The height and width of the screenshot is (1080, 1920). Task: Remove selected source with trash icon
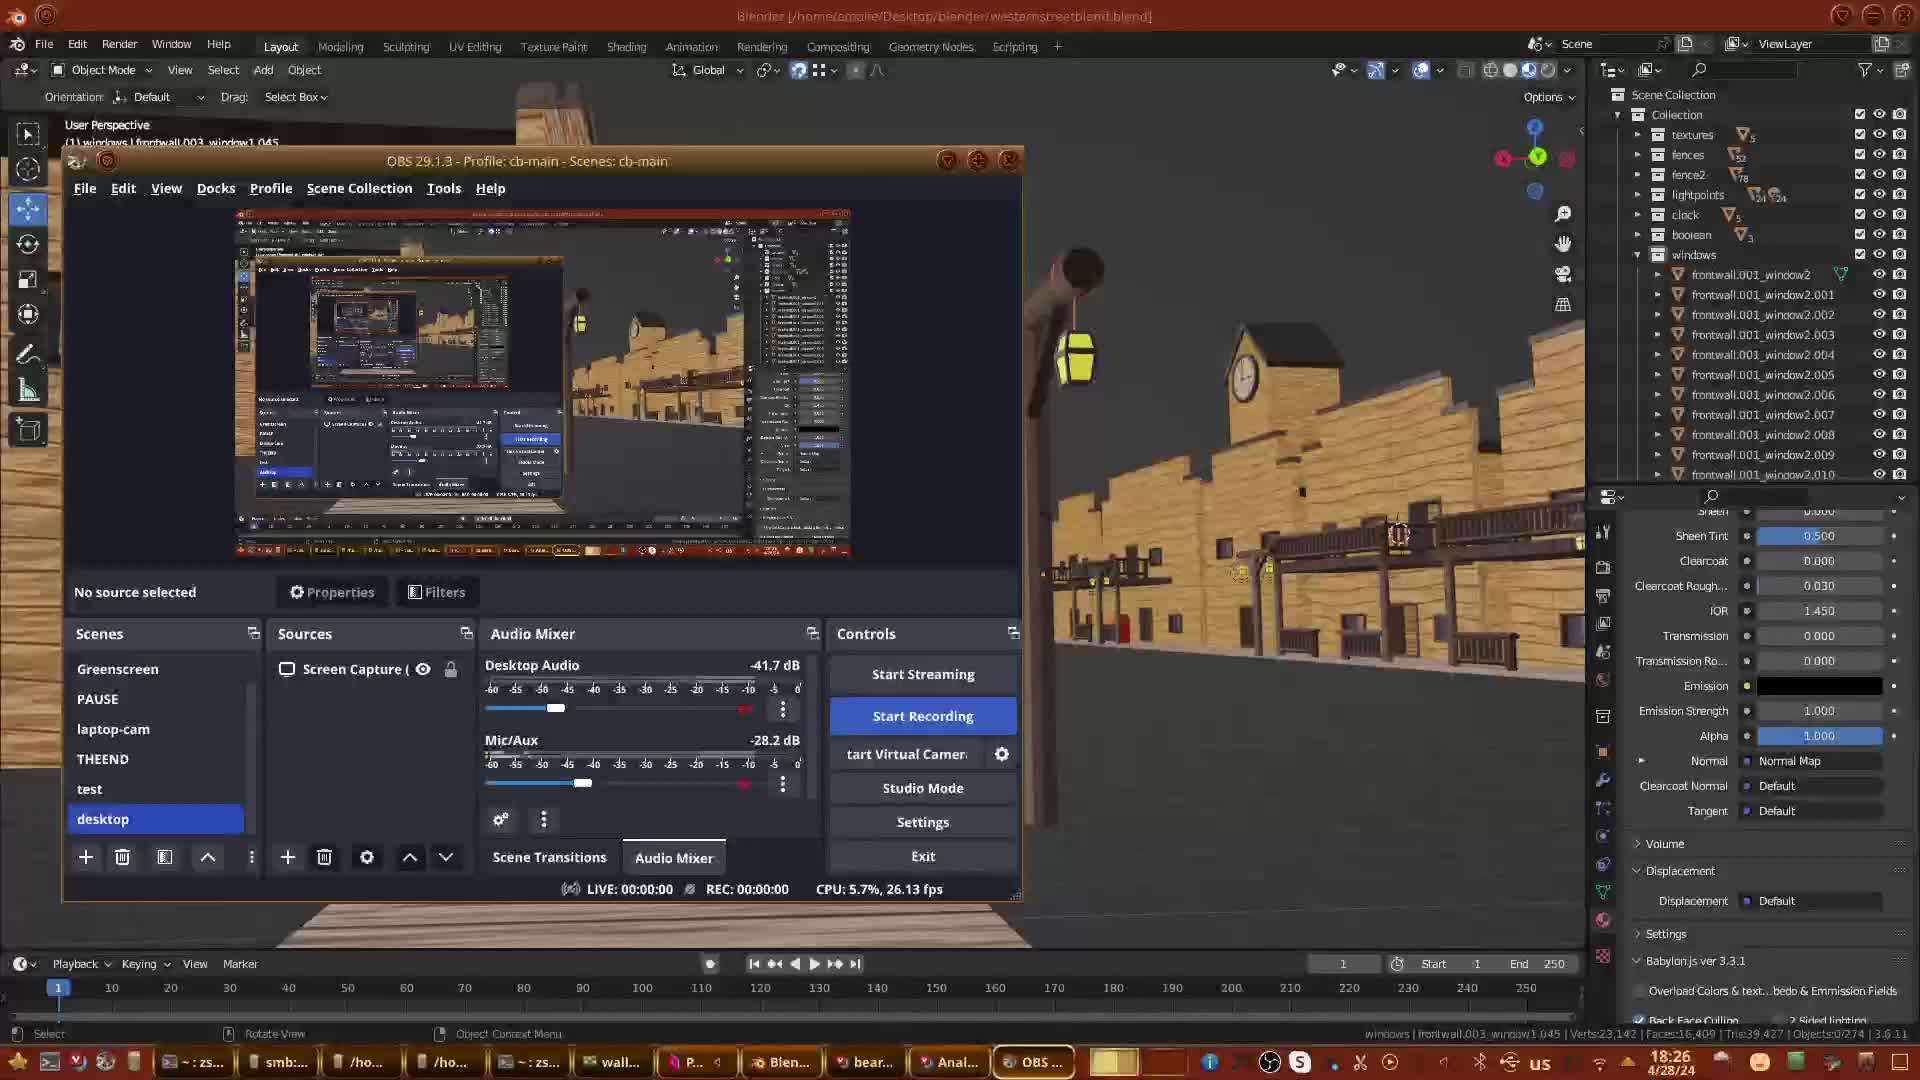click(x=324, y=857)
